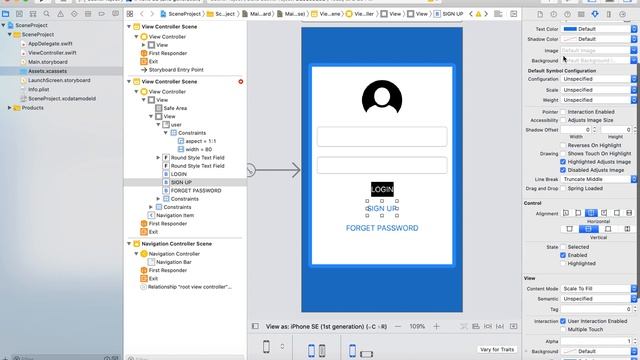
Task: Show the Connections inspector
Action: (x=622, y=14)
